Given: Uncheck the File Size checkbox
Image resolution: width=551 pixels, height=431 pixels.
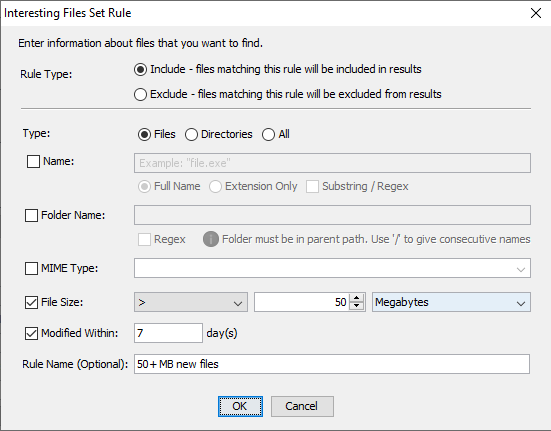Looking at the screenshot, I should [31, 302].
